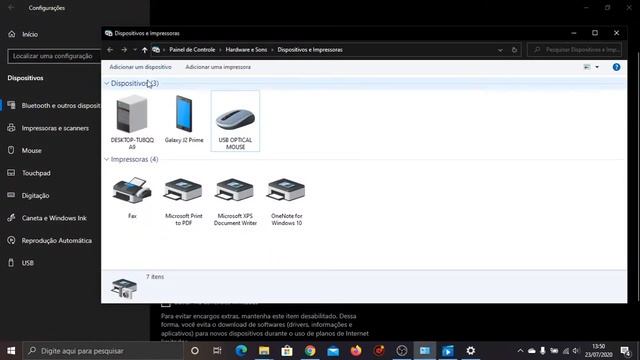This screenshot has width=640, height=360.
Task: Select the Galaxy J2 Prime phone
Action: click(184, 119)
